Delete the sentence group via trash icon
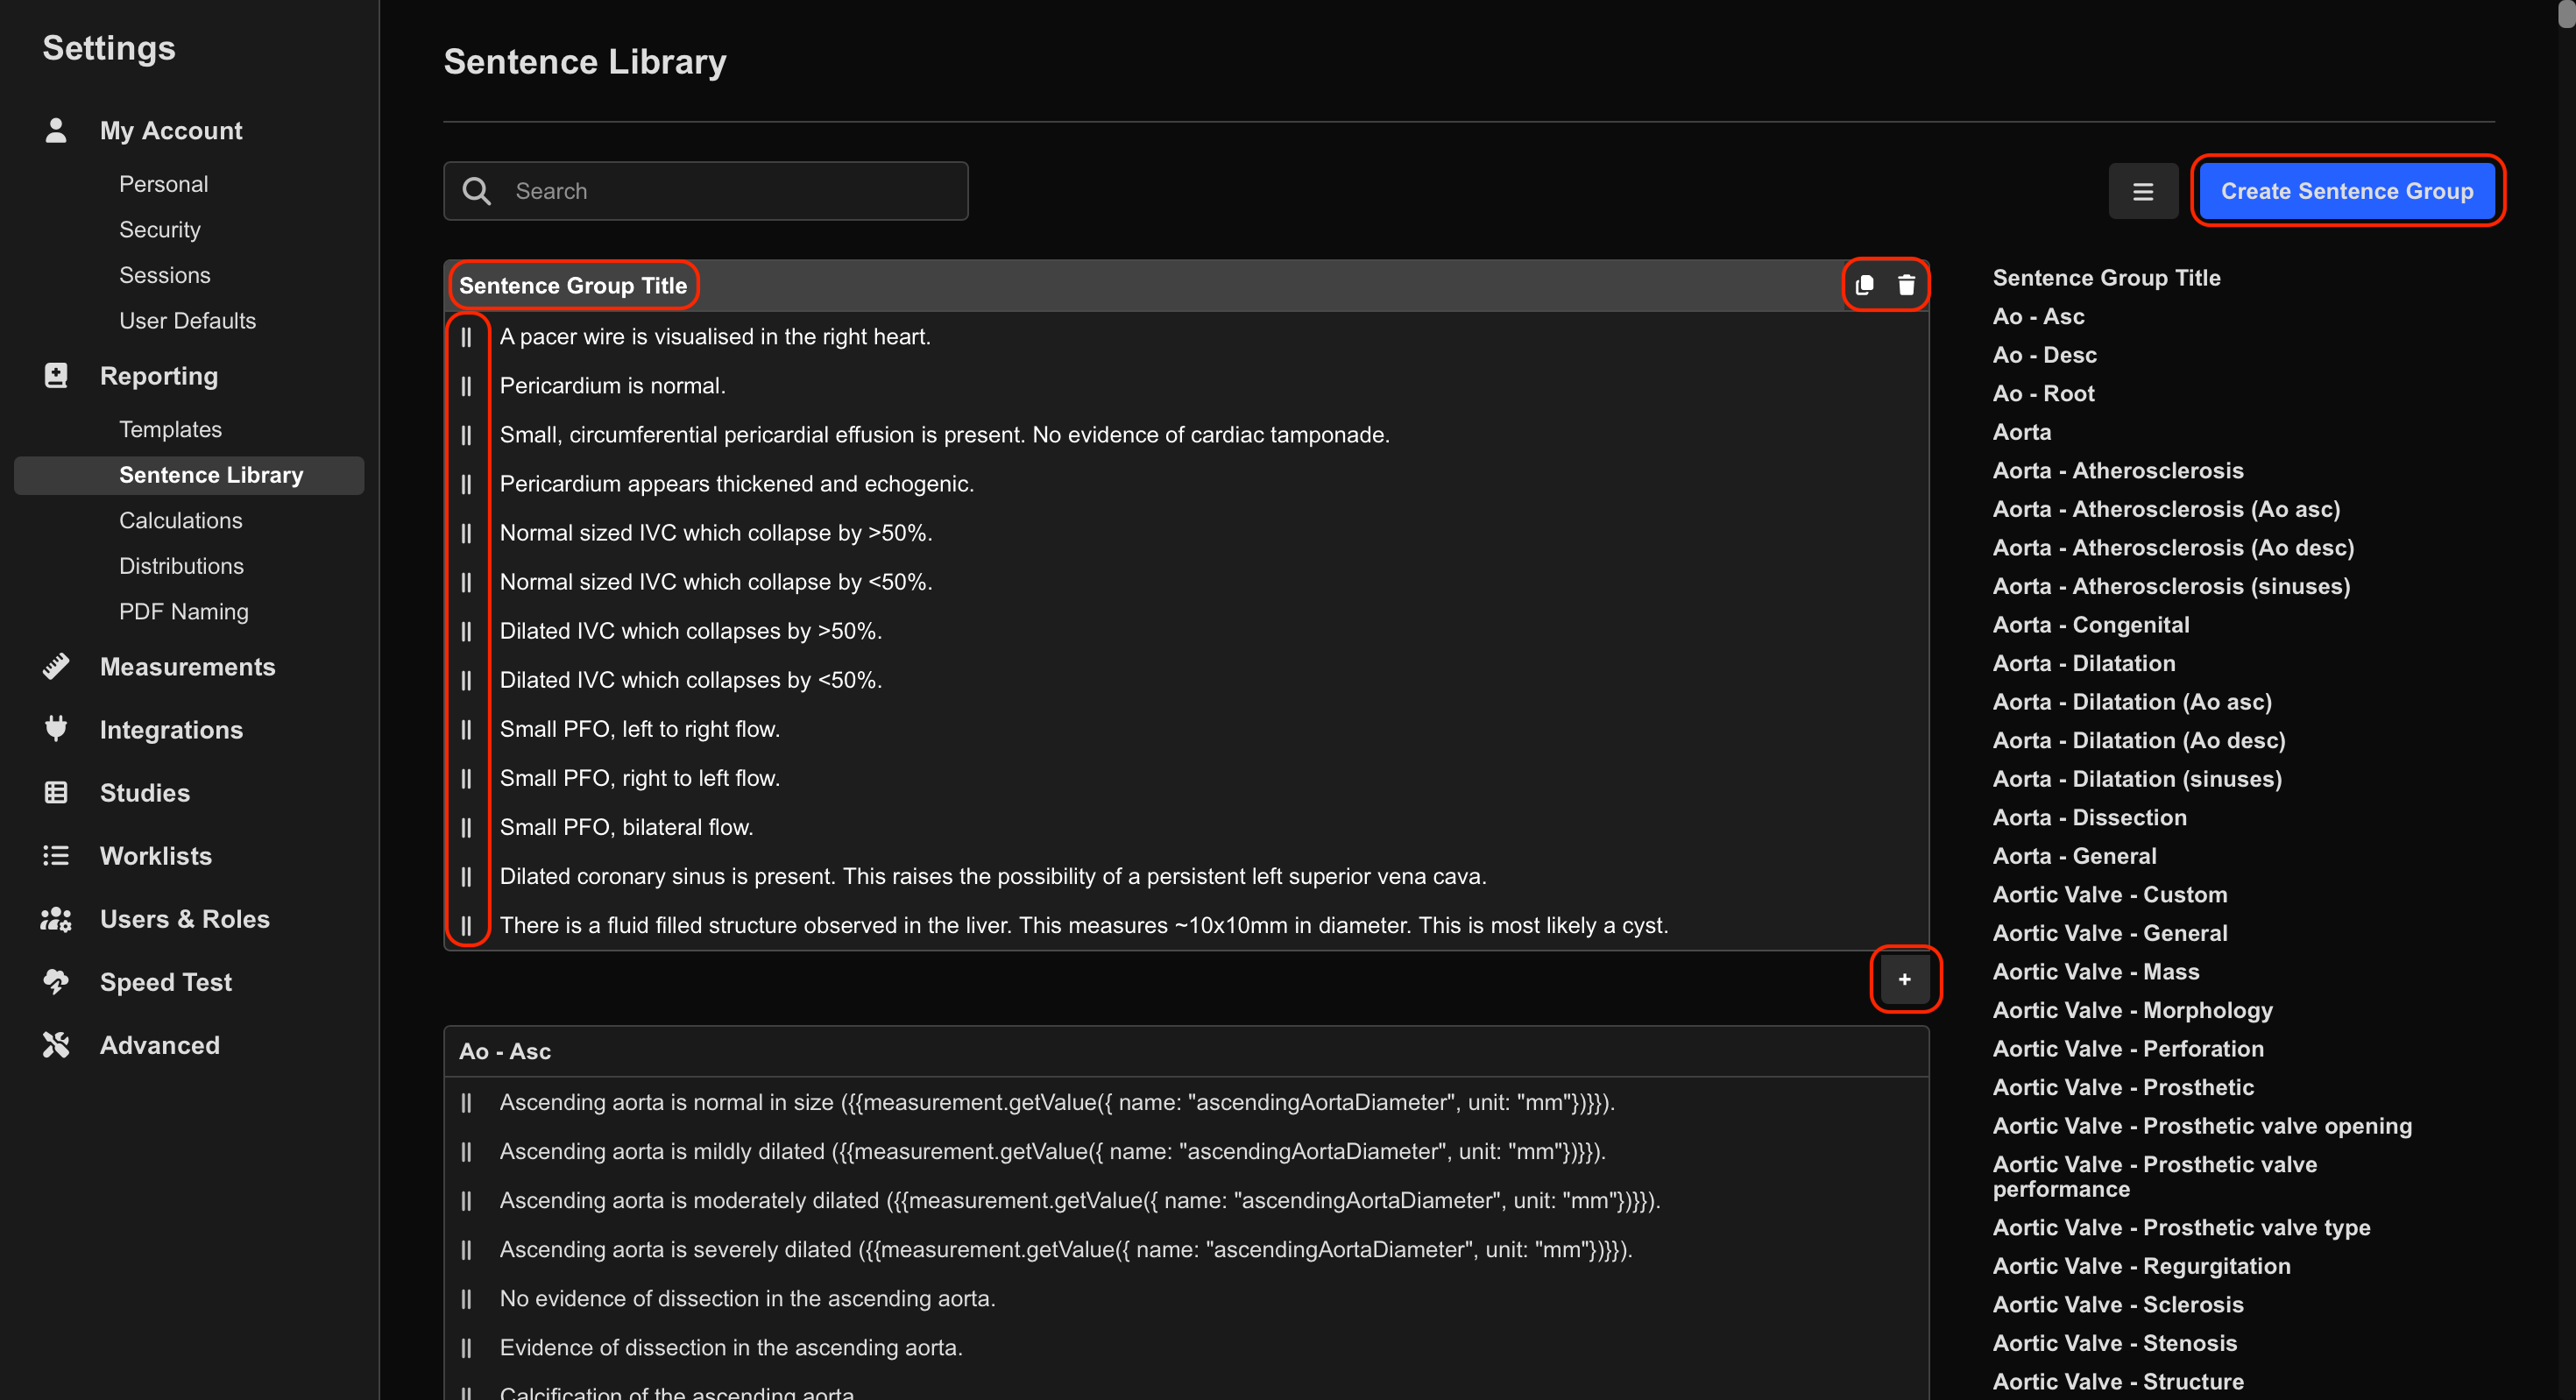Screen dimensions: 2576x1400 [x=1906, y=286]
